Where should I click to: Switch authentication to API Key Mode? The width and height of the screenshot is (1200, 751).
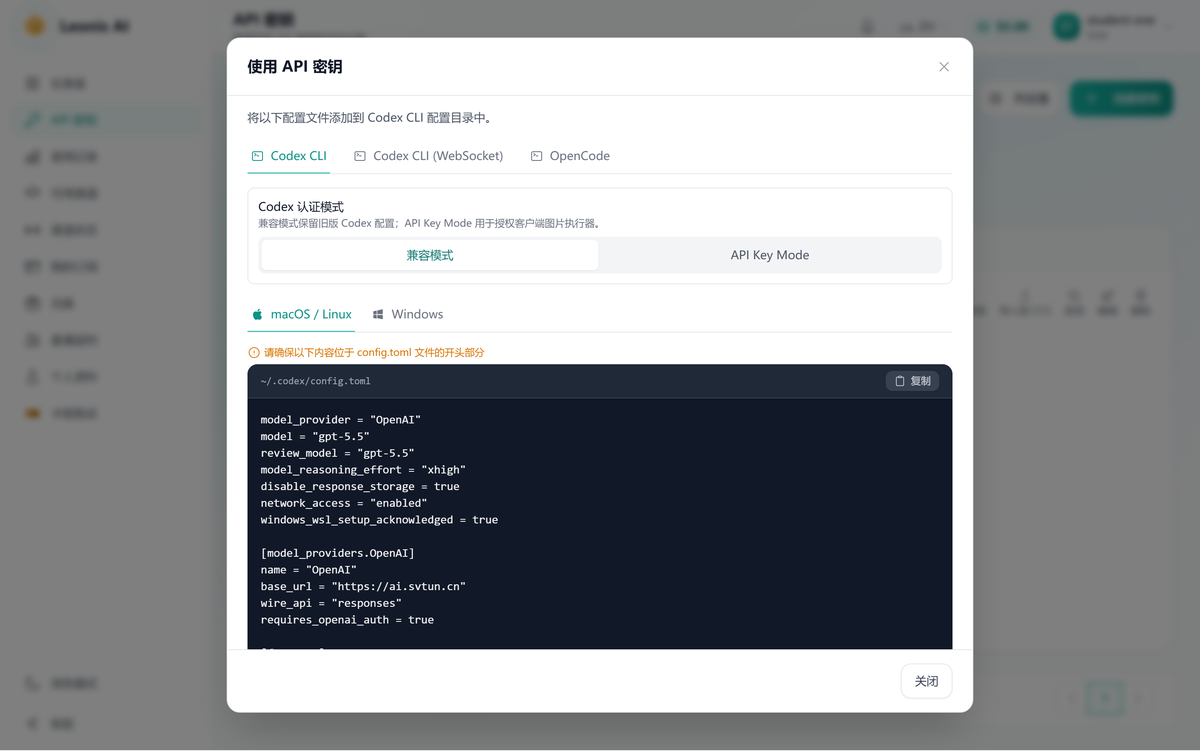tap(770, 255)
